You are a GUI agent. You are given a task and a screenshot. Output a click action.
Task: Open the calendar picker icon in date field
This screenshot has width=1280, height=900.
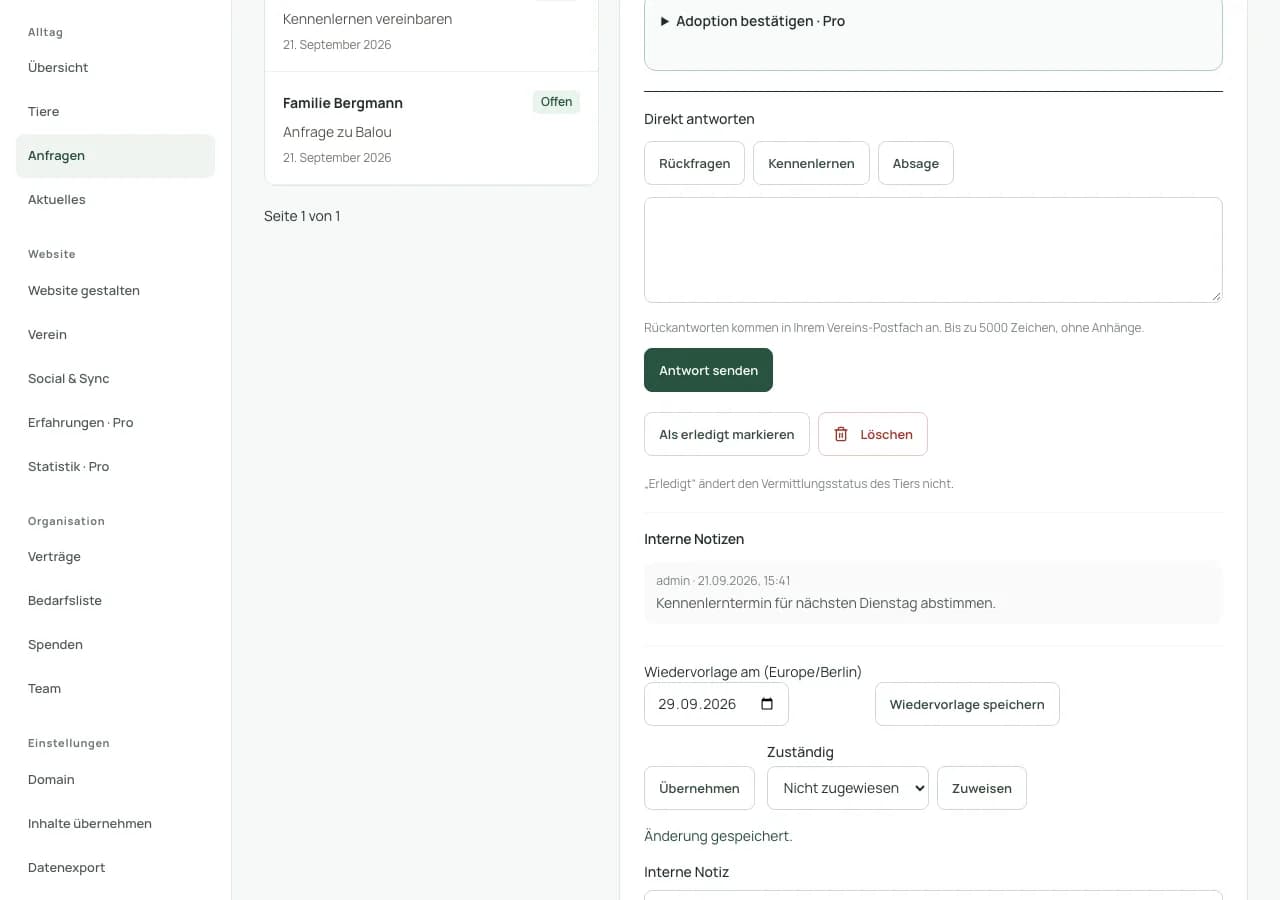[x=767, y=704]
